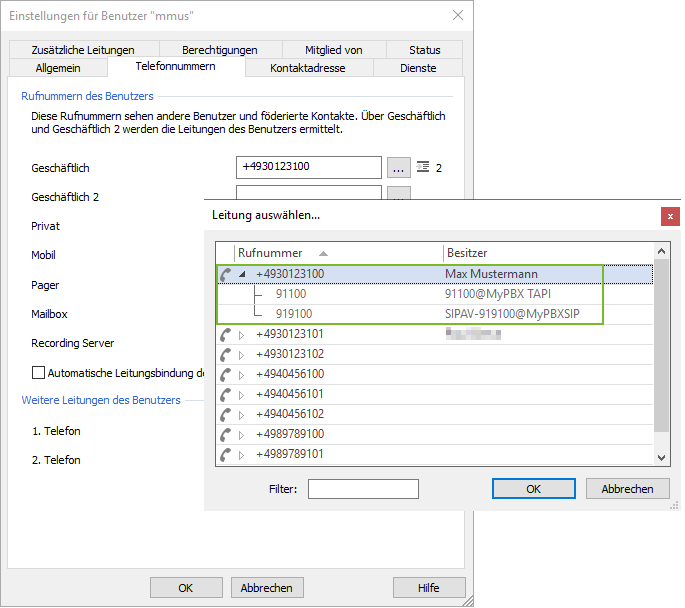Click the phone icon beside +4930123101
Image resolution: width=685 pixels, height=608 pixels.
(x=226, y=334)
